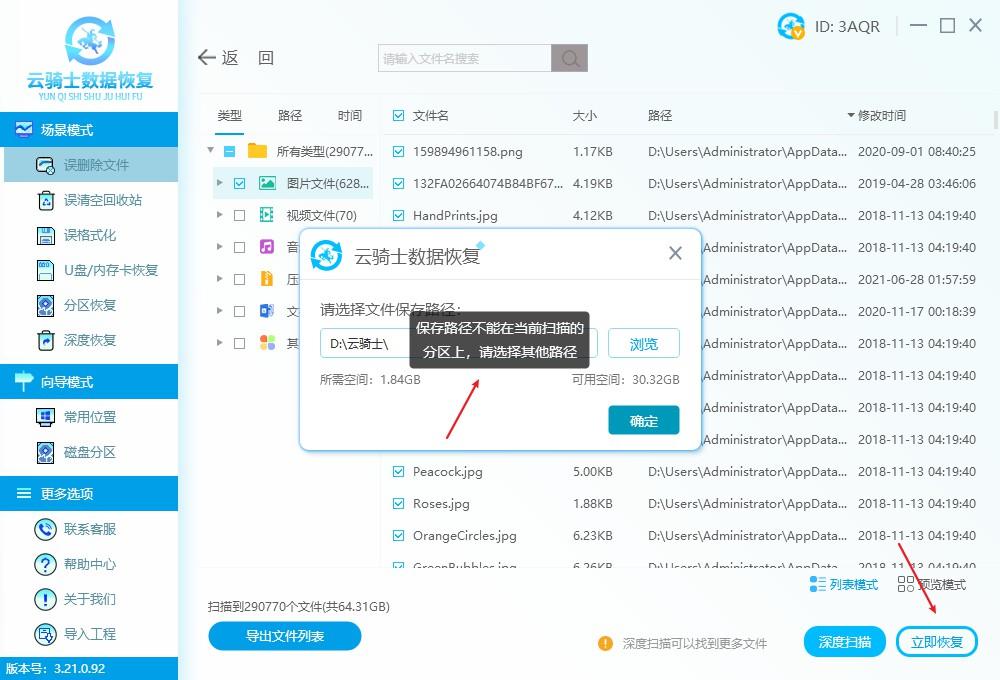The height and width of the screenshot is (680, 1000).
Task: Expand the document category tree node
Action: pos(219,311)
